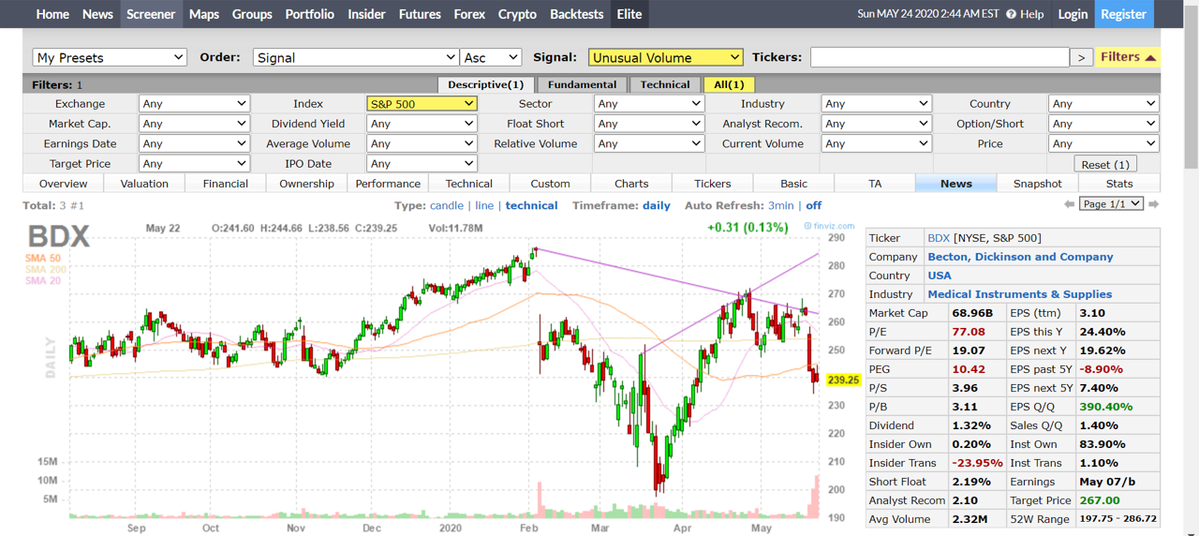1199x536 pixels.
Task: Open the Price filter dropdown
Action: [1104, 143]
